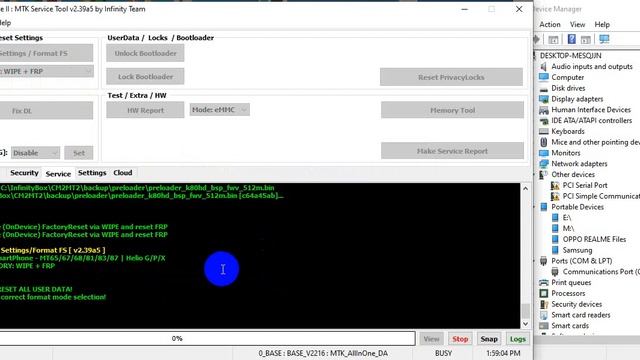This screenshot has width=640, height=360.
Task: Click the Reset PrivacyLocks button
Action: pos(451,77)
